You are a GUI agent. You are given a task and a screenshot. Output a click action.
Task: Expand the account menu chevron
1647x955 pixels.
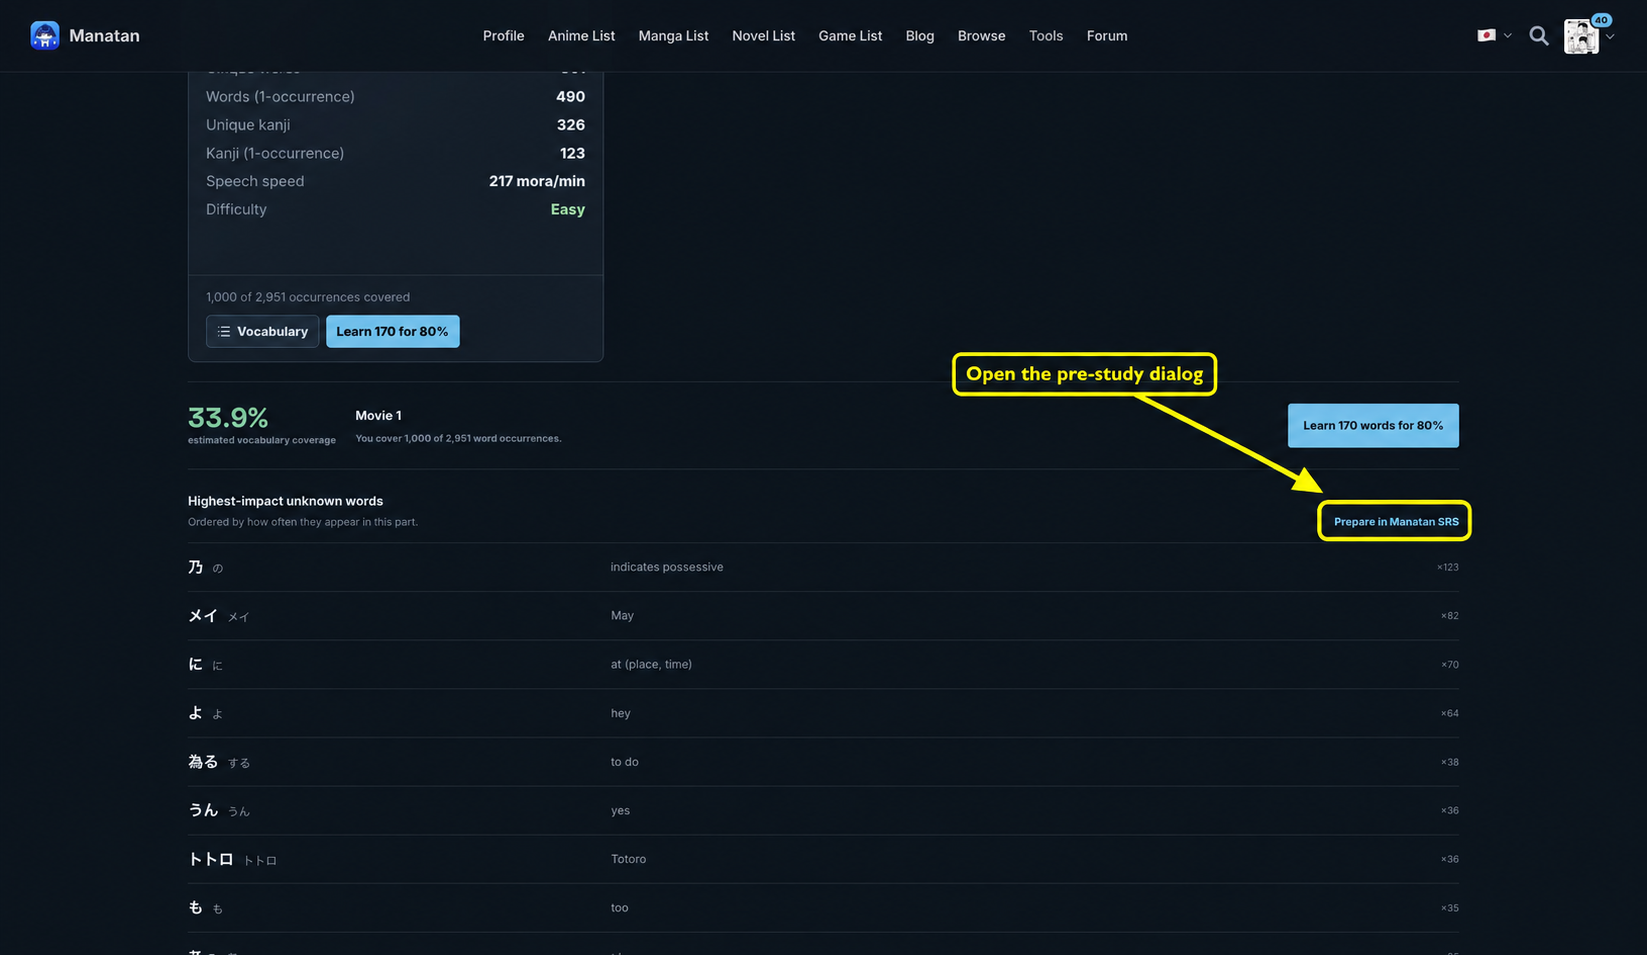(x=1609, y=37)
